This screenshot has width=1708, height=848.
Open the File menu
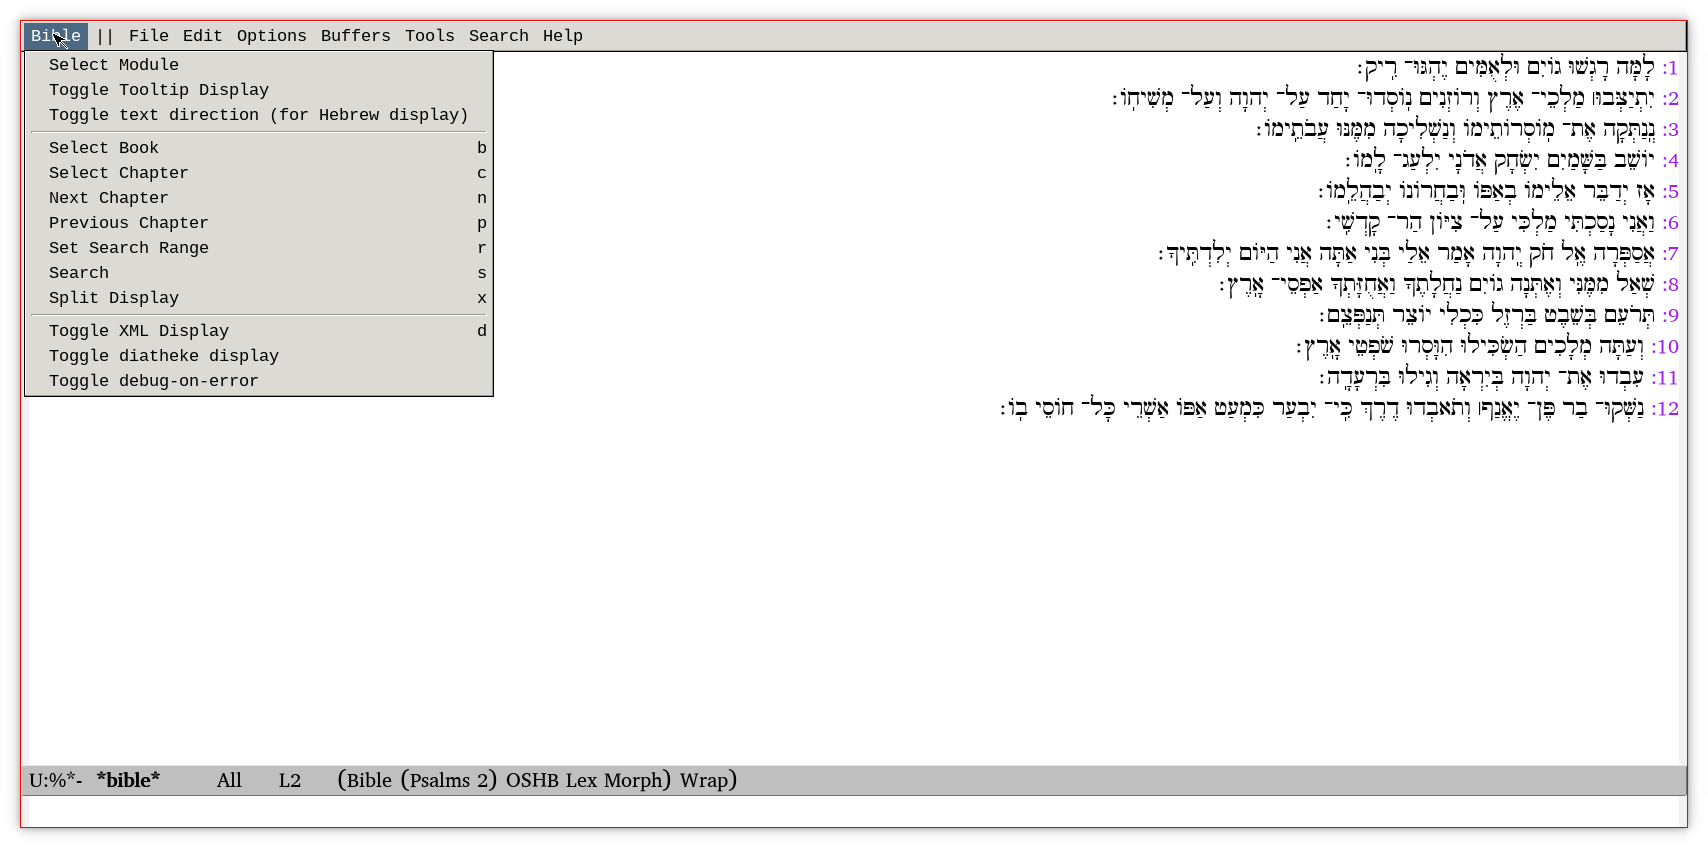[x=148, y=36]
